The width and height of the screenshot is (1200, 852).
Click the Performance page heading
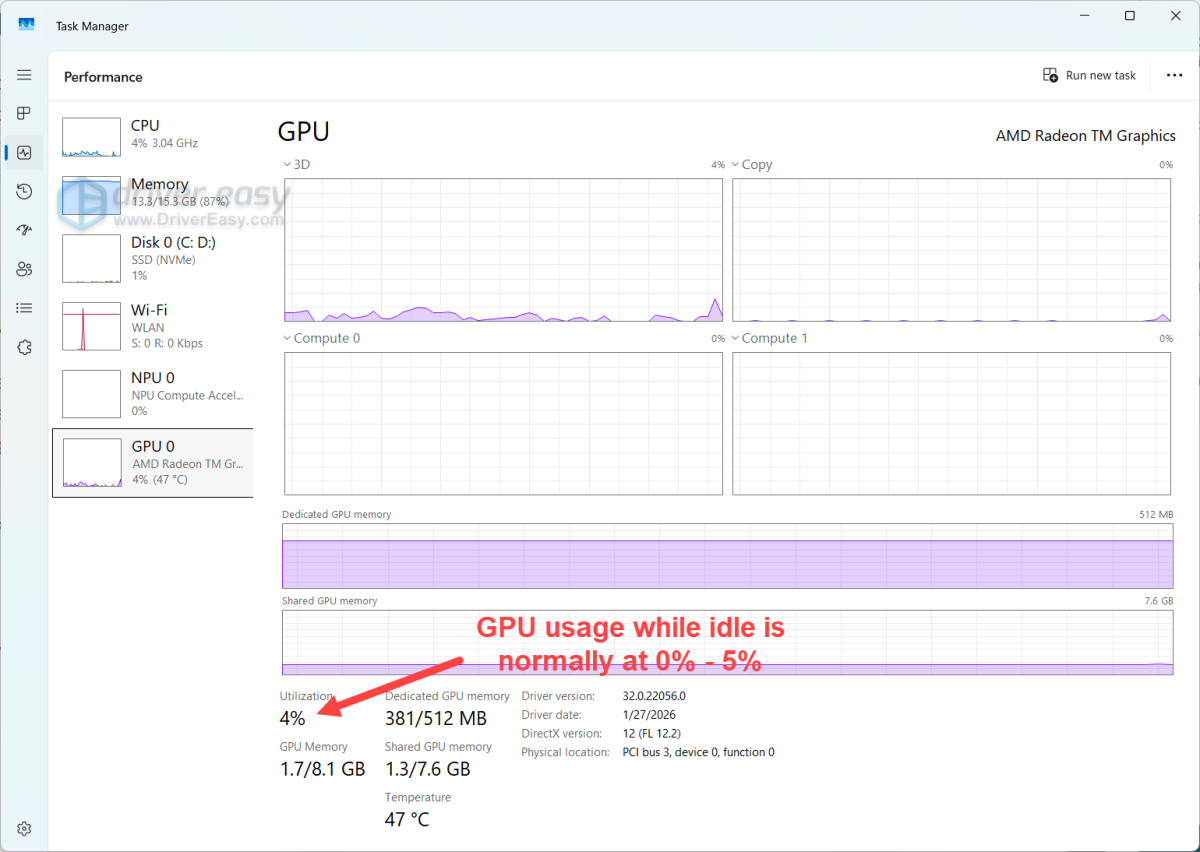[x=103, y=77]
